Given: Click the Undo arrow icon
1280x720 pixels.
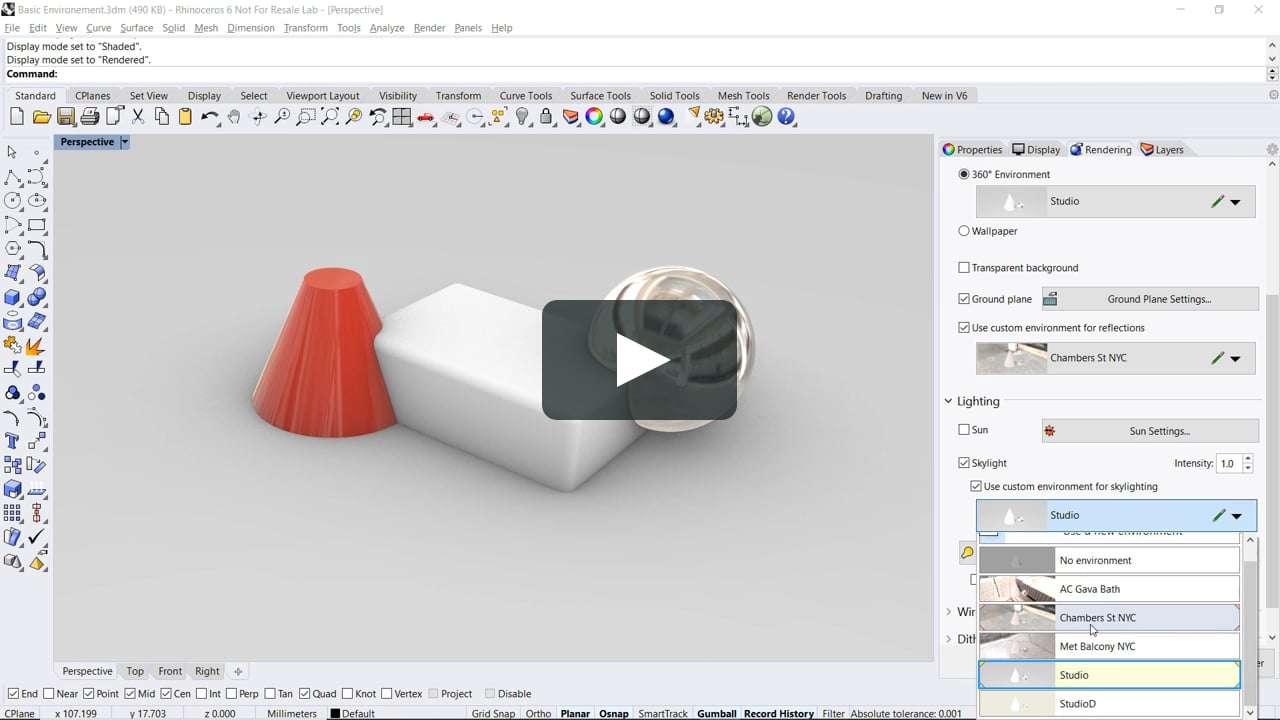Looking at the screenshot, I should tap(209, 117).
